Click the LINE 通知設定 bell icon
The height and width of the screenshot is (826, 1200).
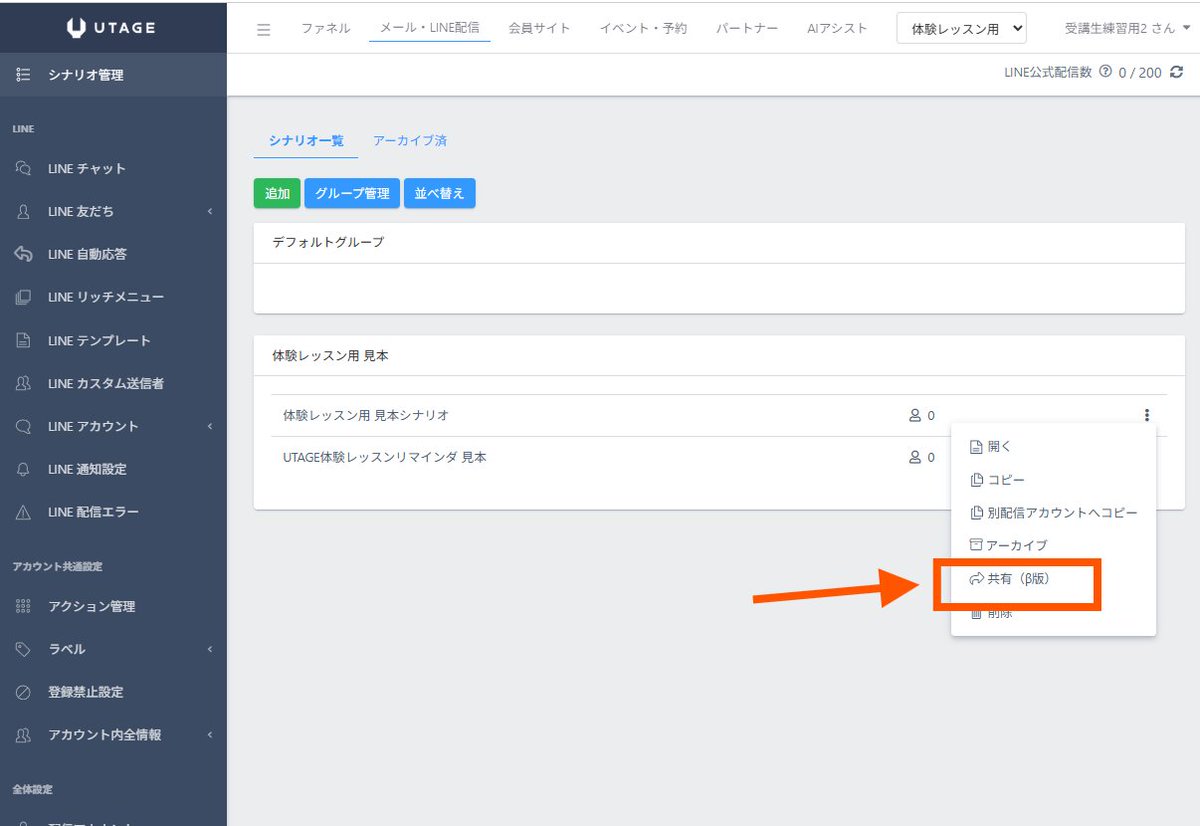23,469
